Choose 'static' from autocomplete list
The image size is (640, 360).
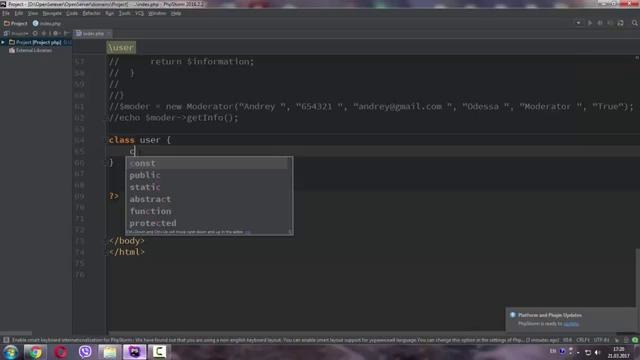[209, 187]
